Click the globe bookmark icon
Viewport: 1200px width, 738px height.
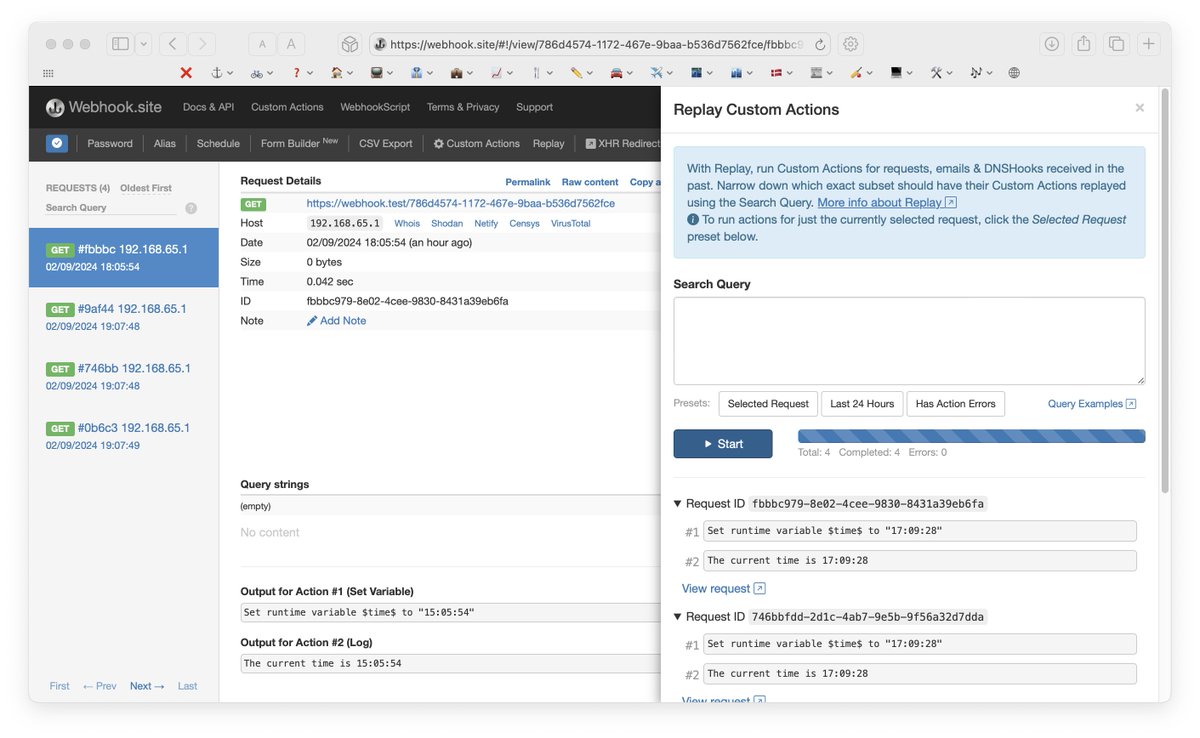tap(1014, 73)
